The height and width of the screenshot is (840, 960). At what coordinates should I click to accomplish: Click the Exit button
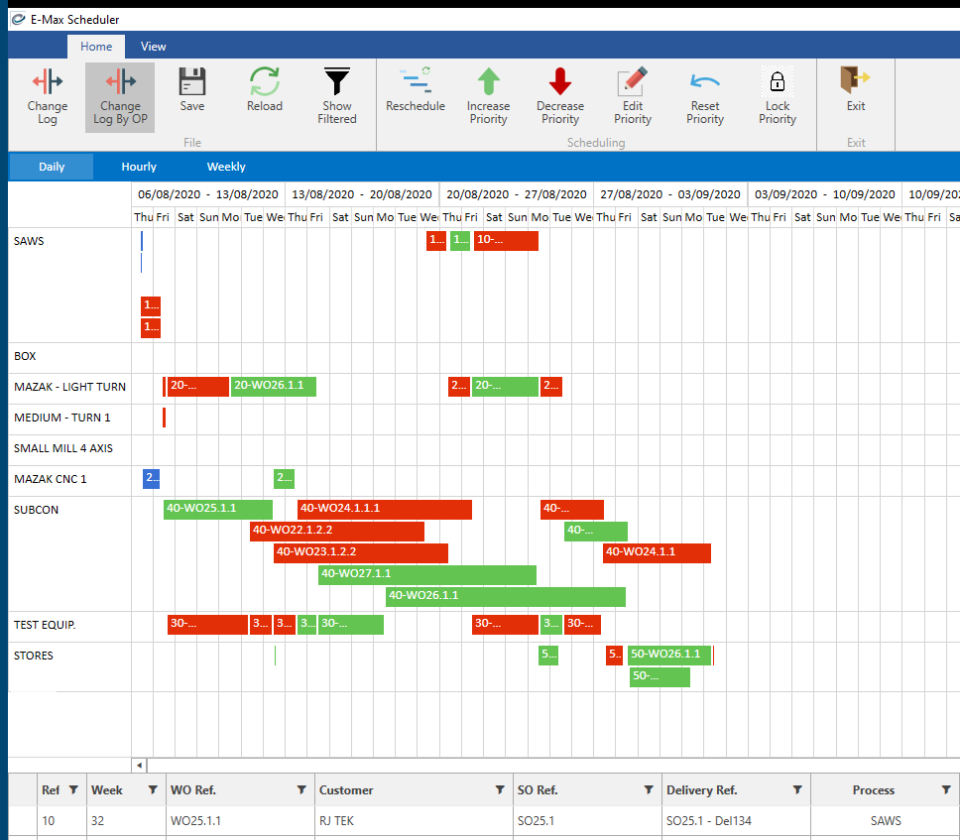[x=855, y=95]
